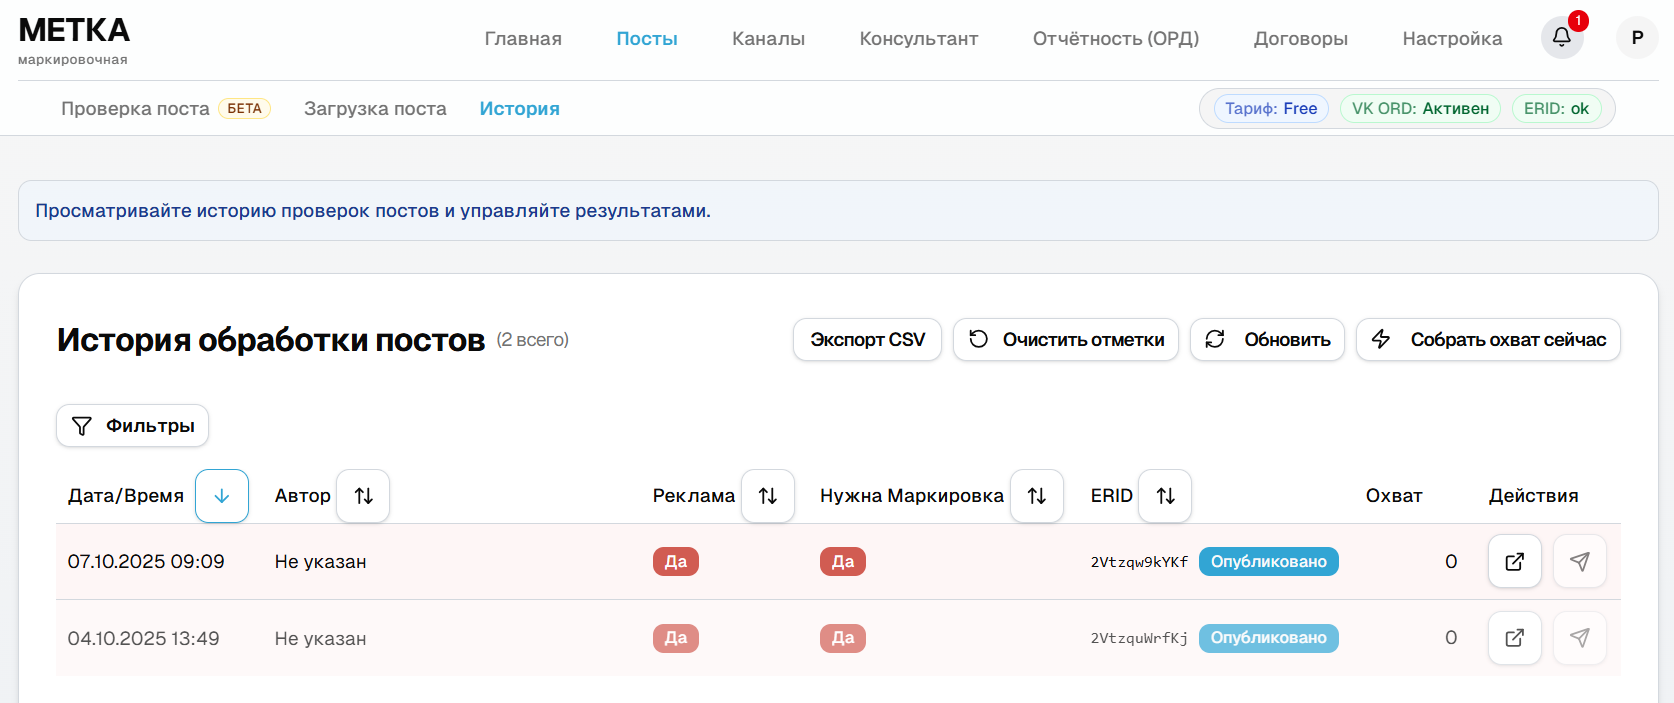Open the notifications bell
Screen dimensions: 1674x703
(x=1561, y=38)
